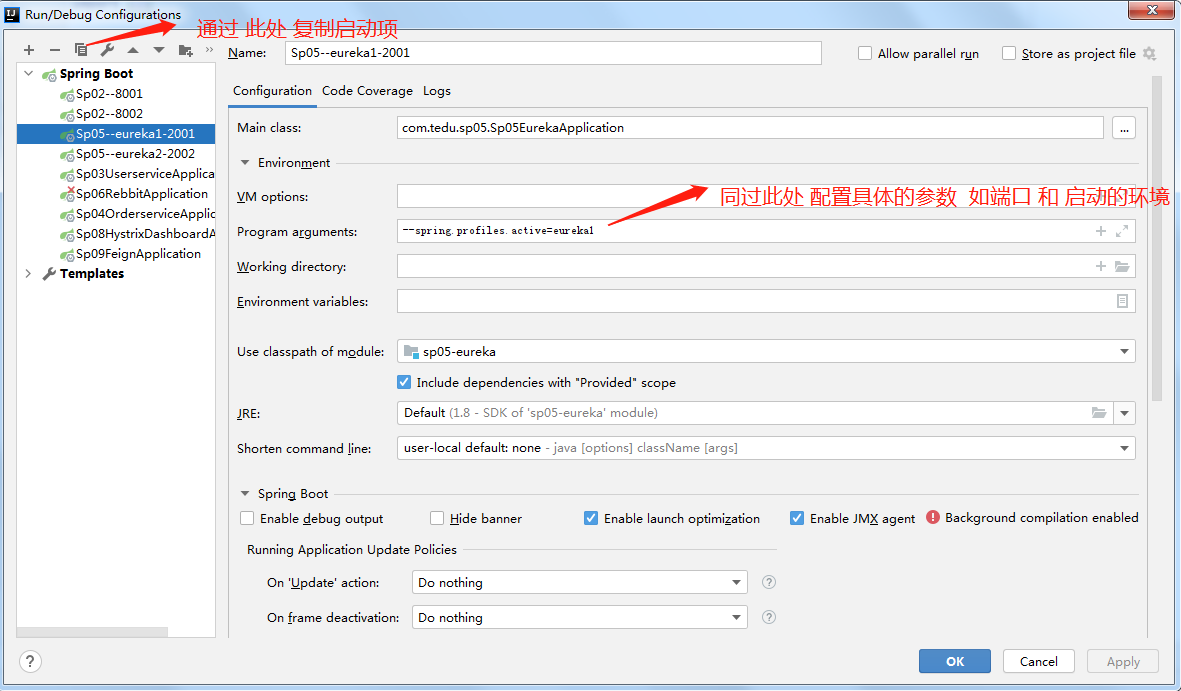This screenshot has width=1181, height=691.
Task: Toggle Allow parallel run checkbox
Action: pyautogui.click(x=865, y=54)
